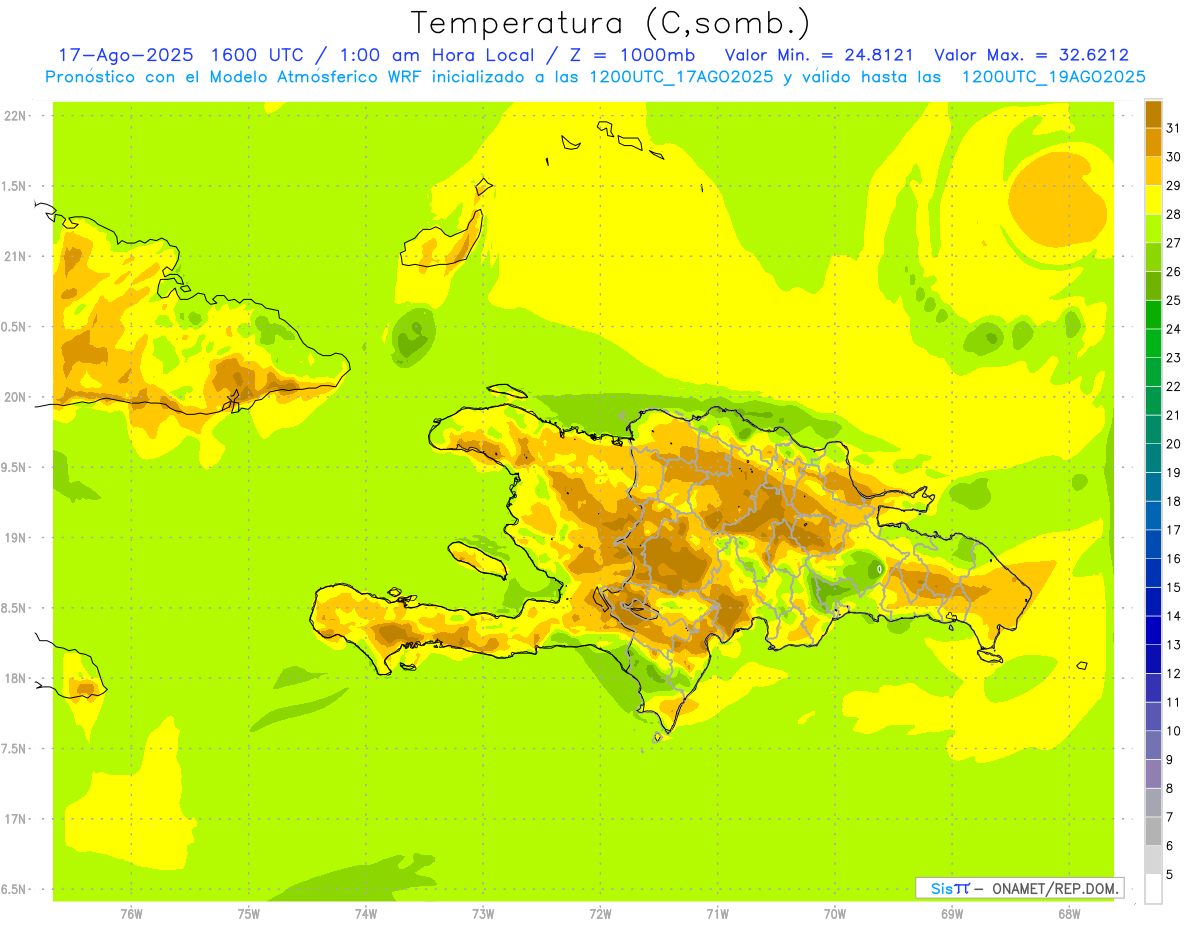1200x927 pixels.
Task: Click the white swatch below 5 on the scale
Action: pyautogui.click(x=1153, y=889)
